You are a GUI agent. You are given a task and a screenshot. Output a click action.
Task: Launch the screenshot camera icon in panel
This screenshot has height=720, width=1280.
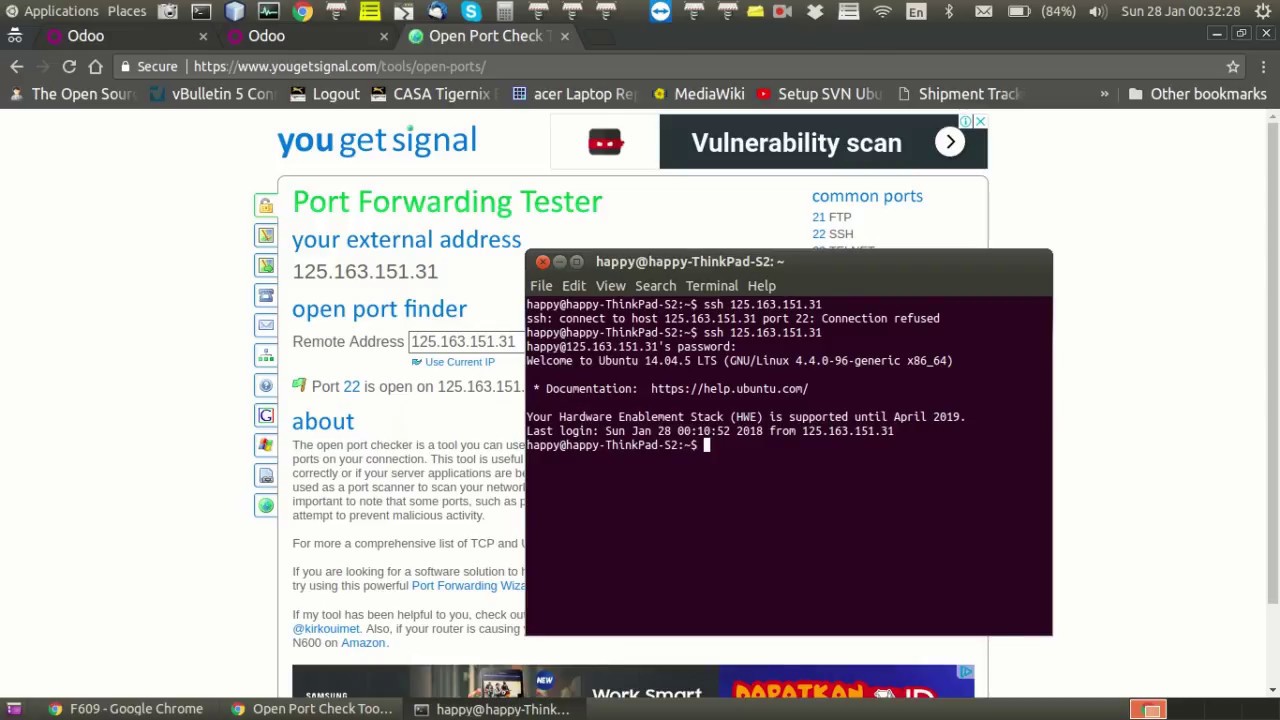pyautogui.click(x=168, y=11)
